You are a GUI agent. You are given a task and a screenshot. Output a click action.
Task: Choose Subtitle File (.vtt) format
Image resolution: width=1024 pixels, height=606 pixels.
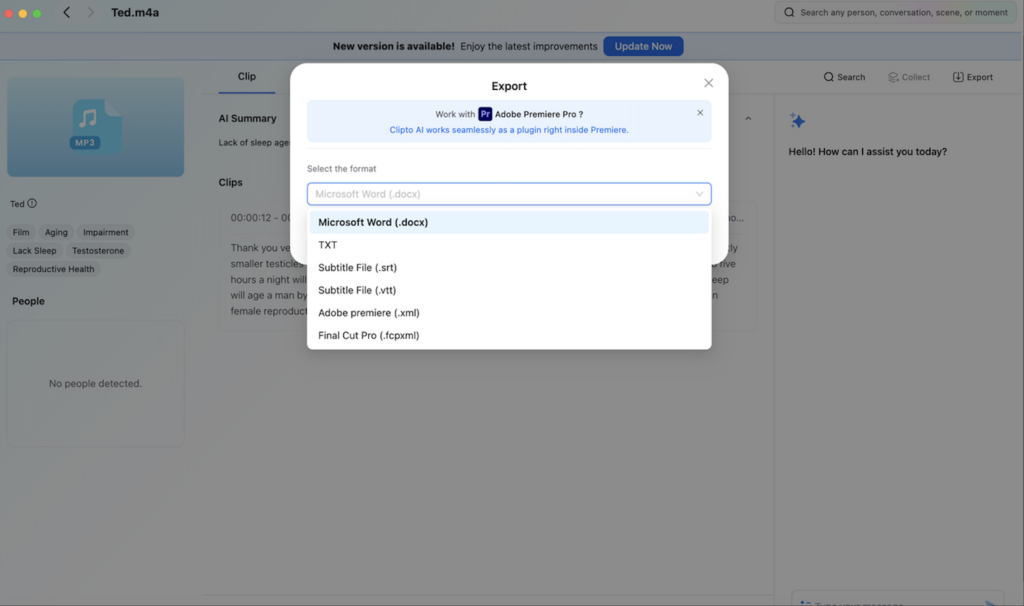tap(509, 290)
